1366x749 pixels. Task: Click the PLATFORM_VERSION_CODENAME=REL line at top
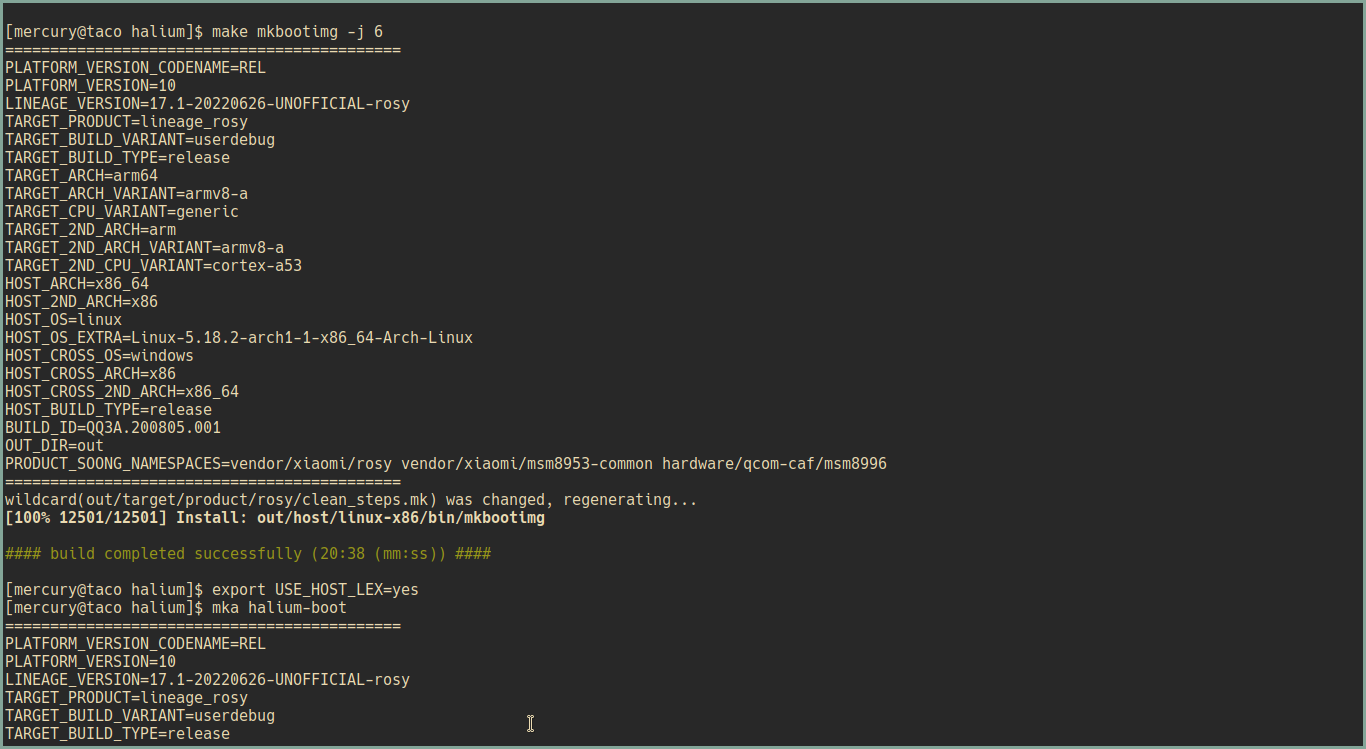pos(135,68)
